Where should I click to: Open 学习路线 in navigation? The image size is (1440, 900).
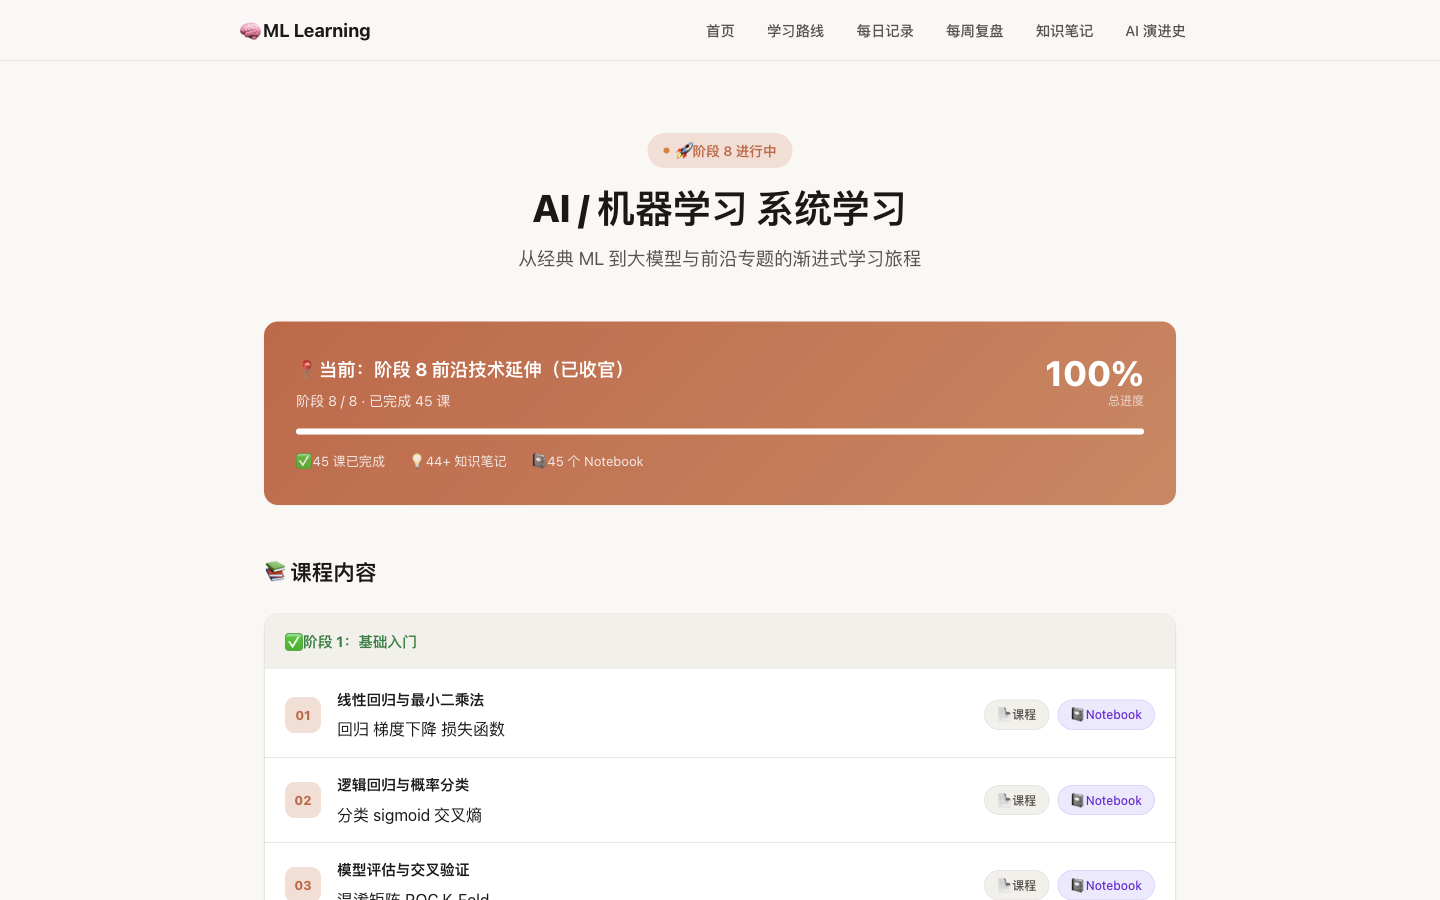click(x=795, y=31)
